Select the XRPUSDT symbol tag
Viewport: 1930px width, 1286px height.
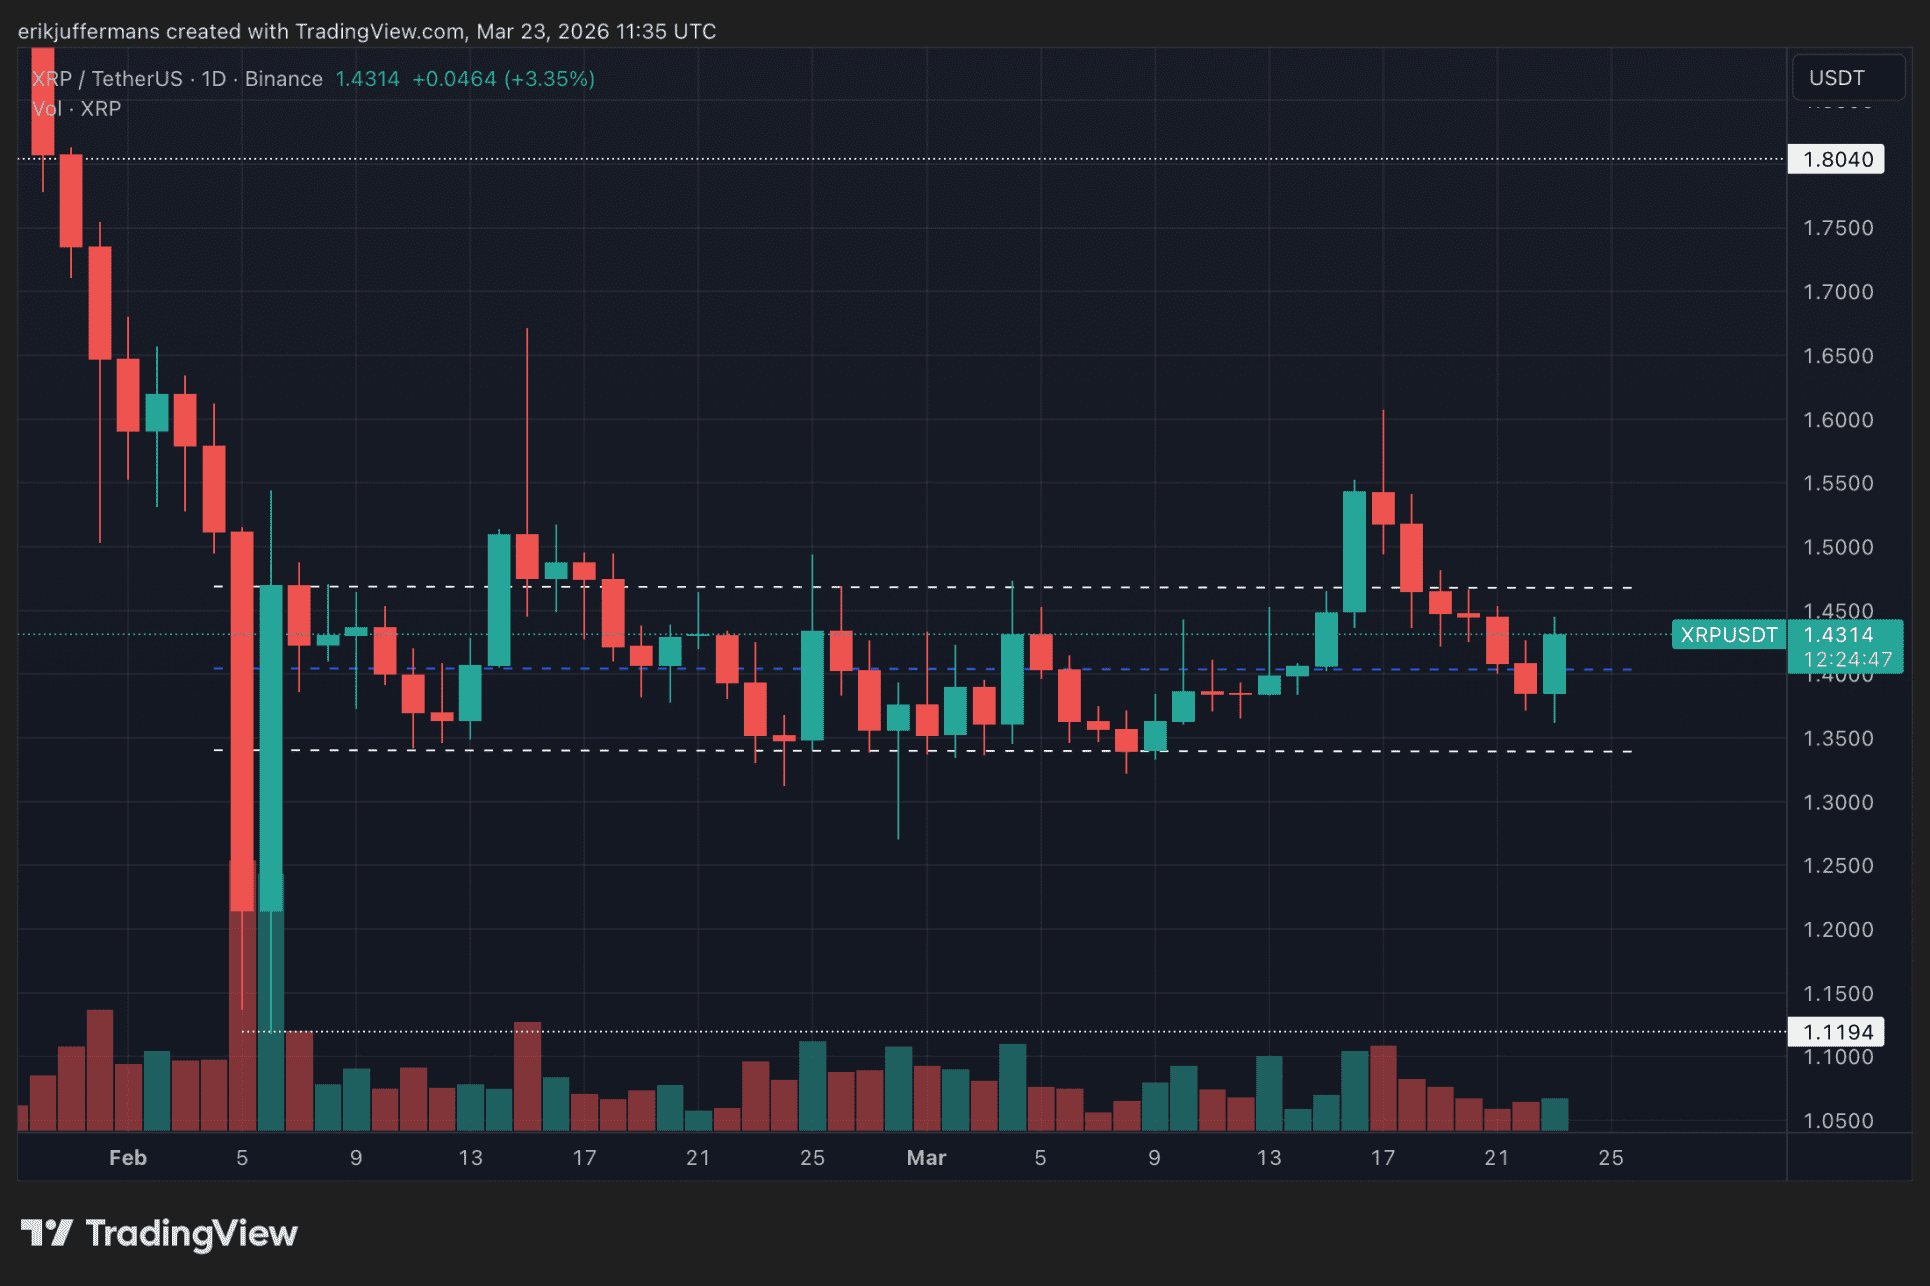point(1728,635)
